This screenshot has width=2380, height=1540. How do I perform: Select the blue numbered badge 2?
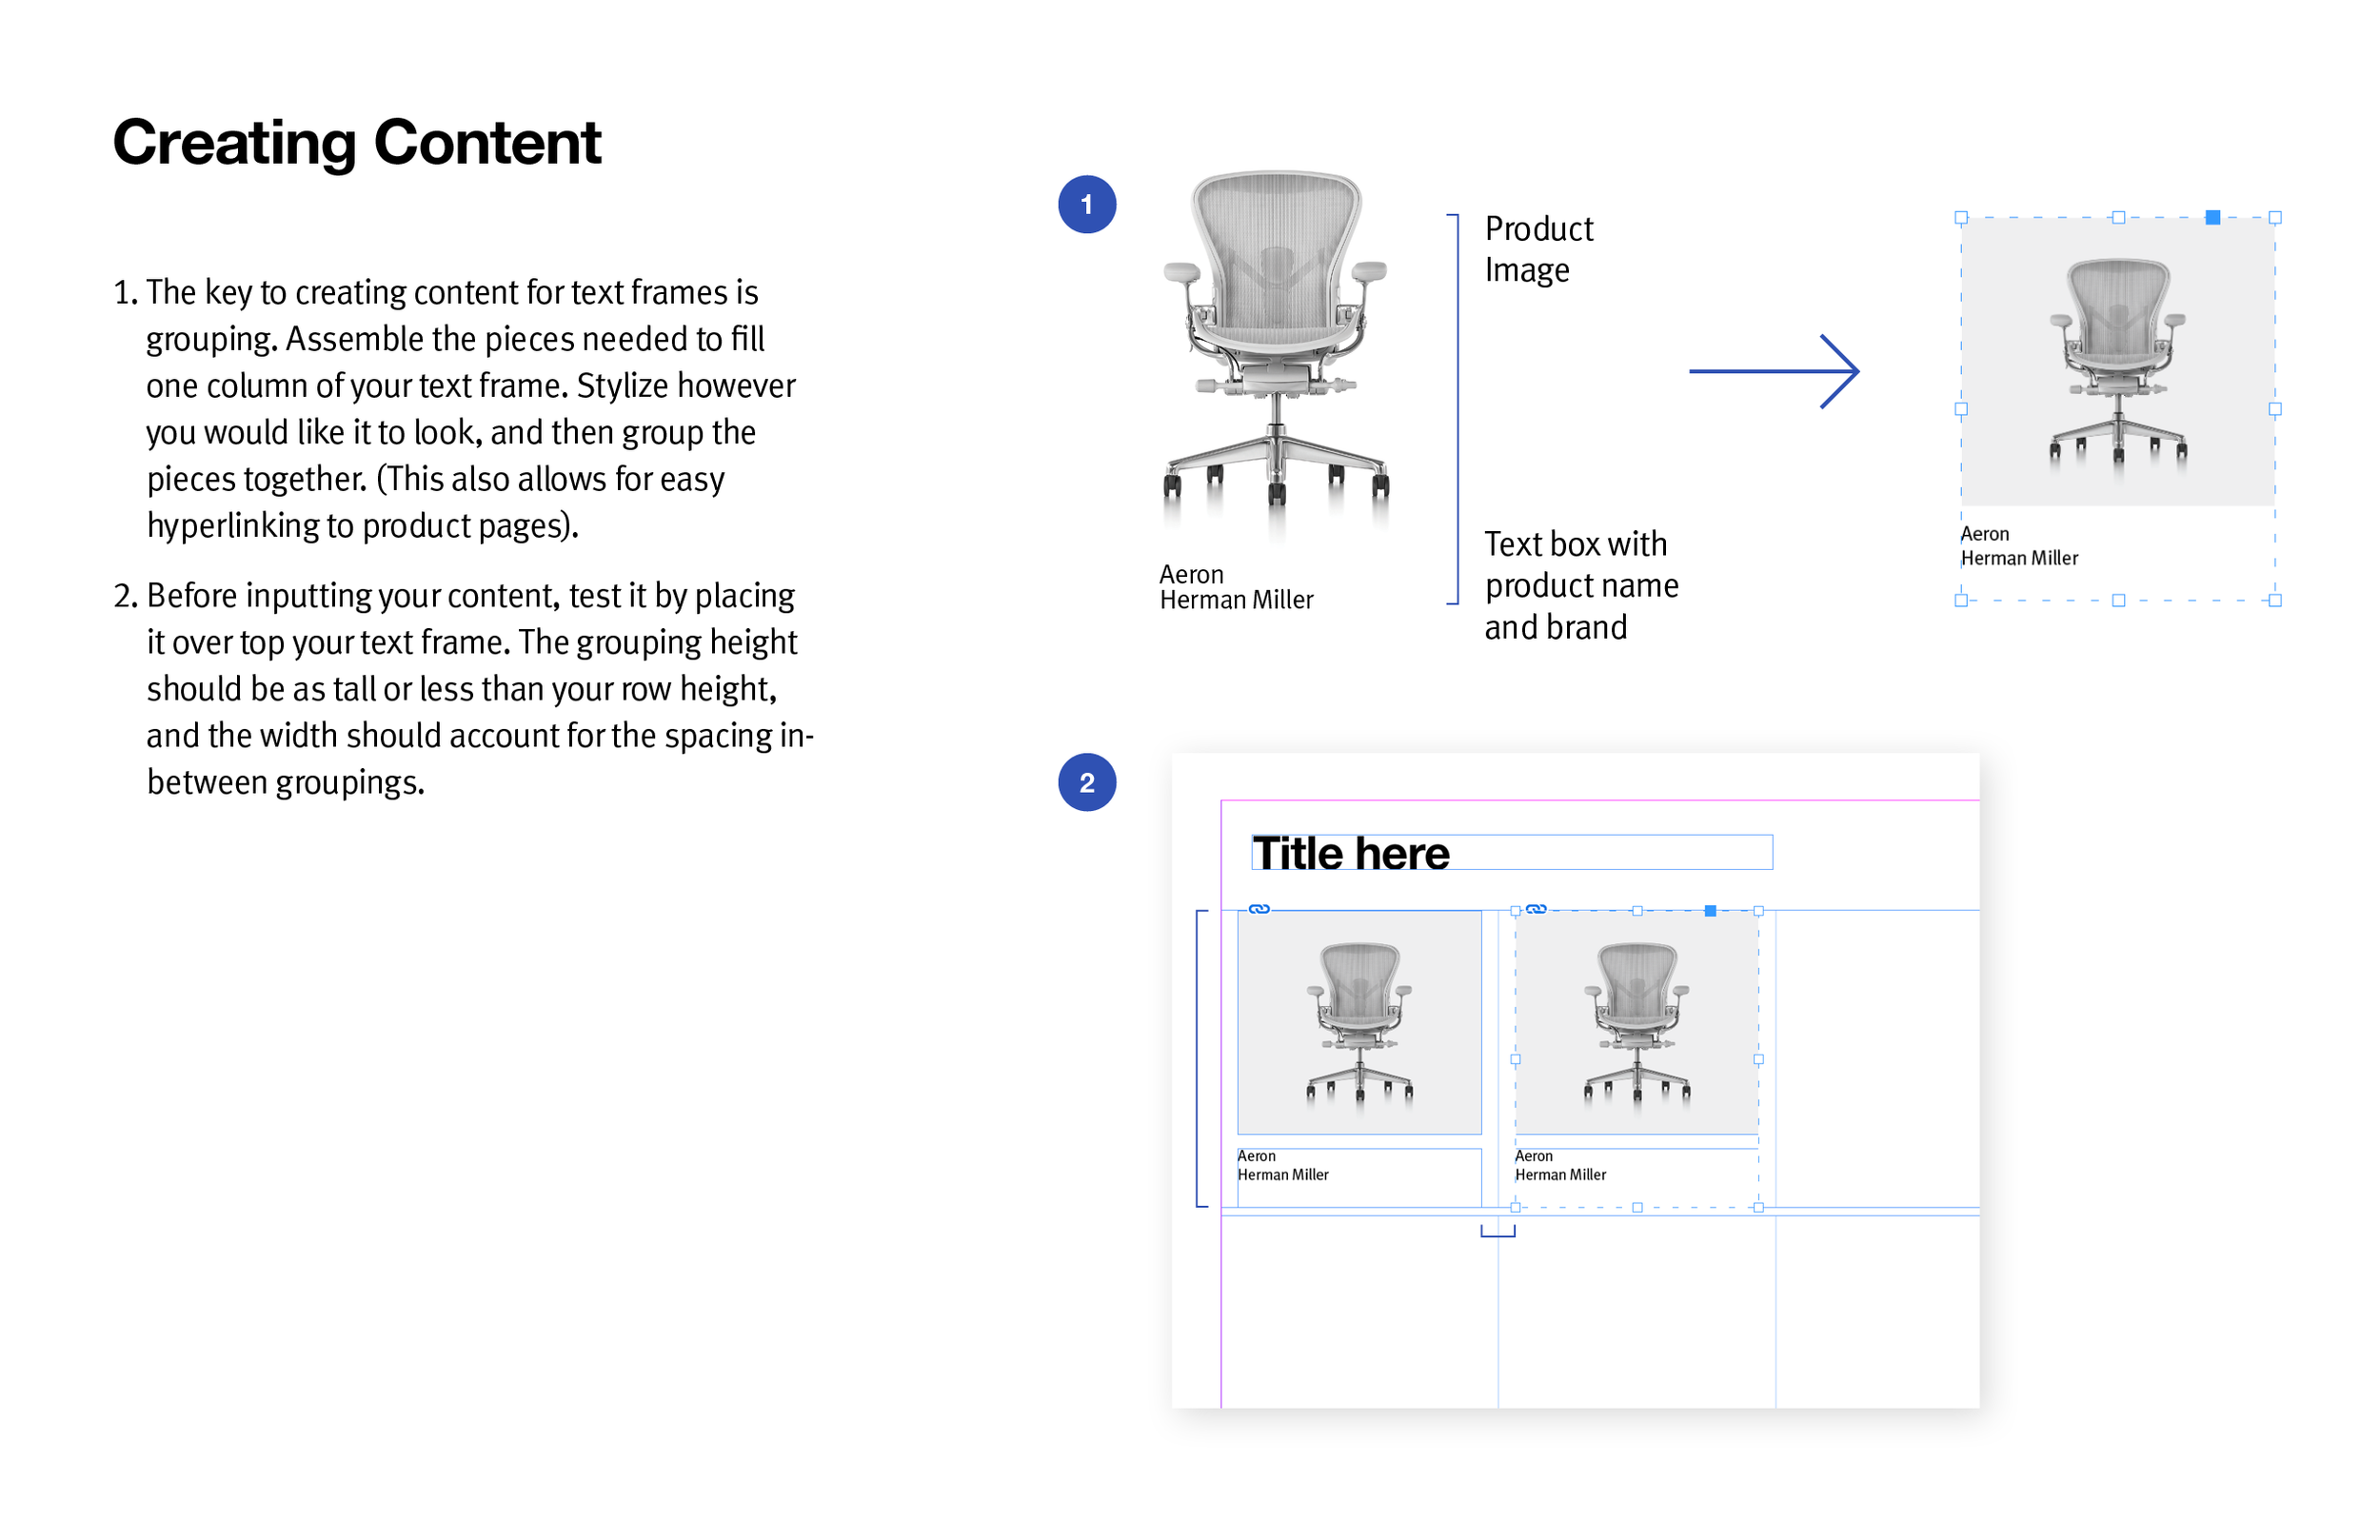click(1086, 783)
